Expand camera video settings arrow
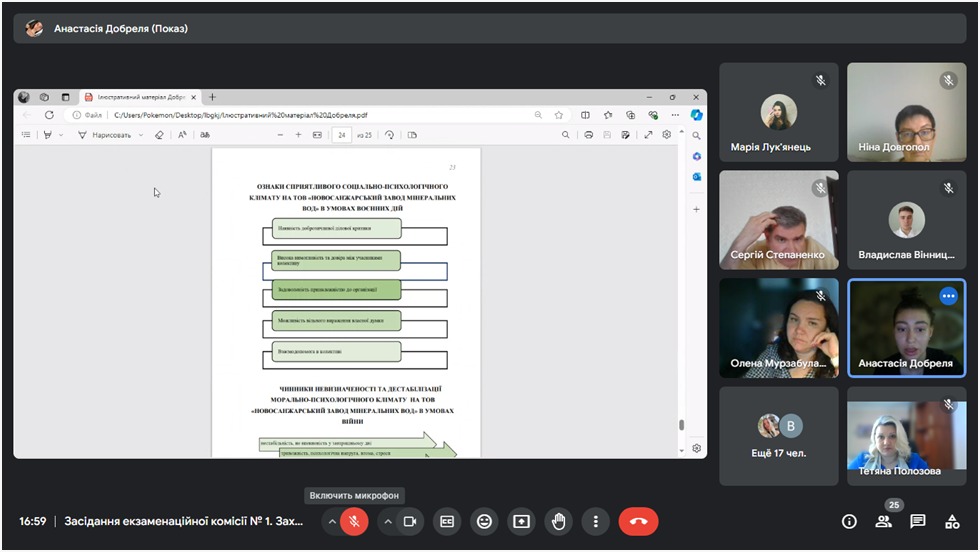Image resolution: width=980 pixels, height=552 pixels. (386, 521)
